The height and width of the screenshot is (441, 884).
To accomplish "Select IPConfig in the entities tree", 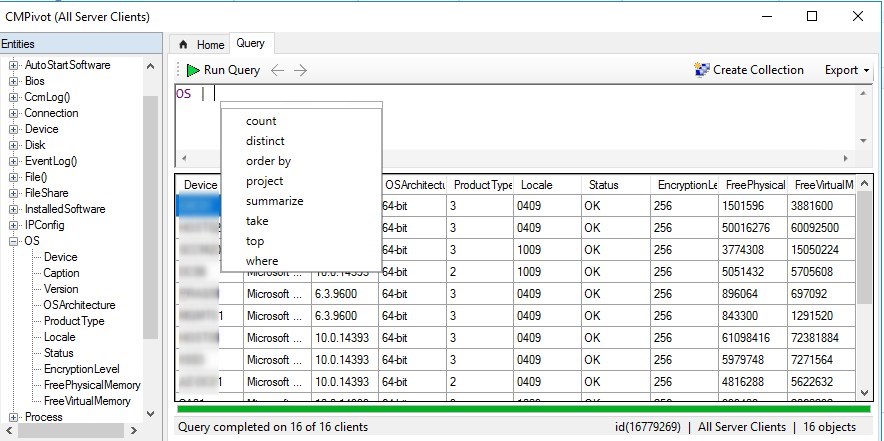I will click(x=45, y=225).
